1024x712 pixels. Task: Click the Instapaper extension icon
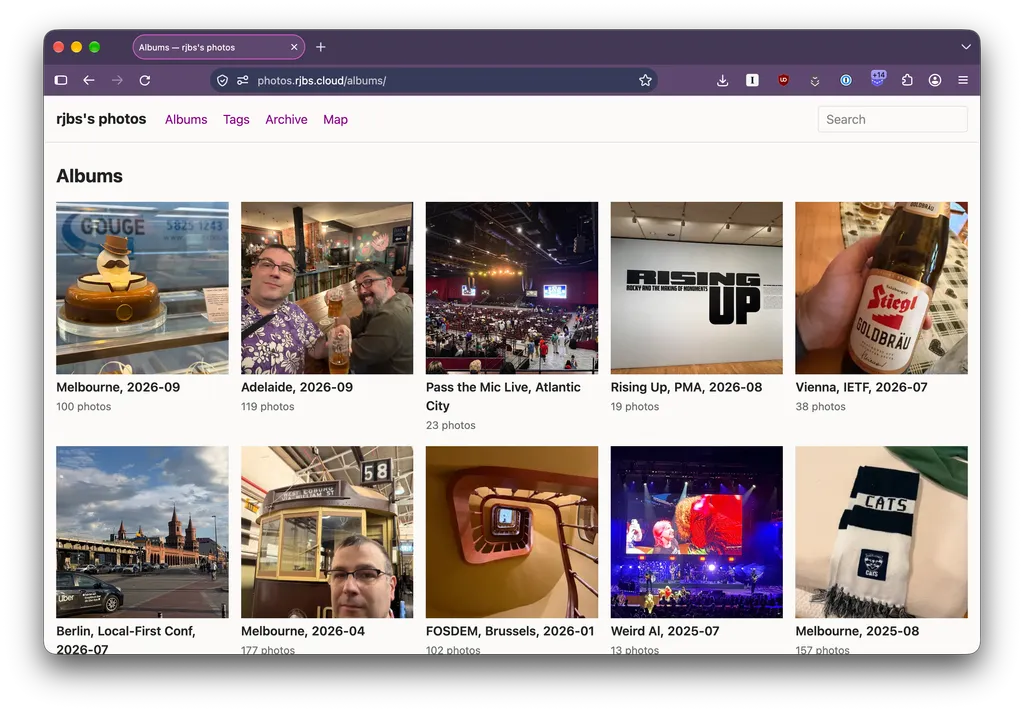pyautogui.click(x=752, y=80)
